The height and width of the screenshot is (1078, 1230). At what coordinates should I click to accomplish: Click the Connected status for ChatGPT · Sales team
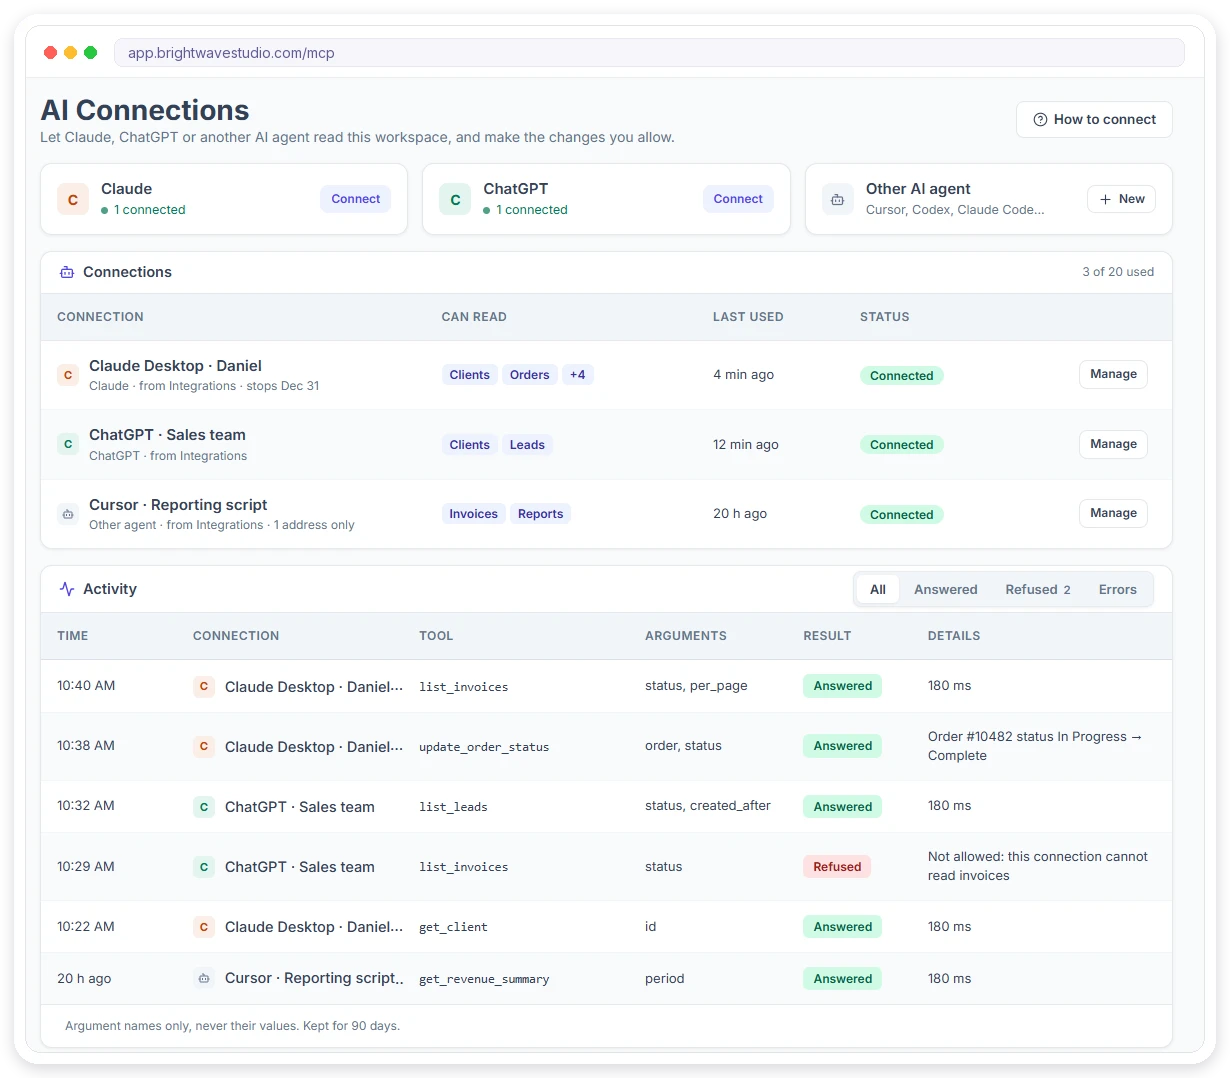(902, 445)
